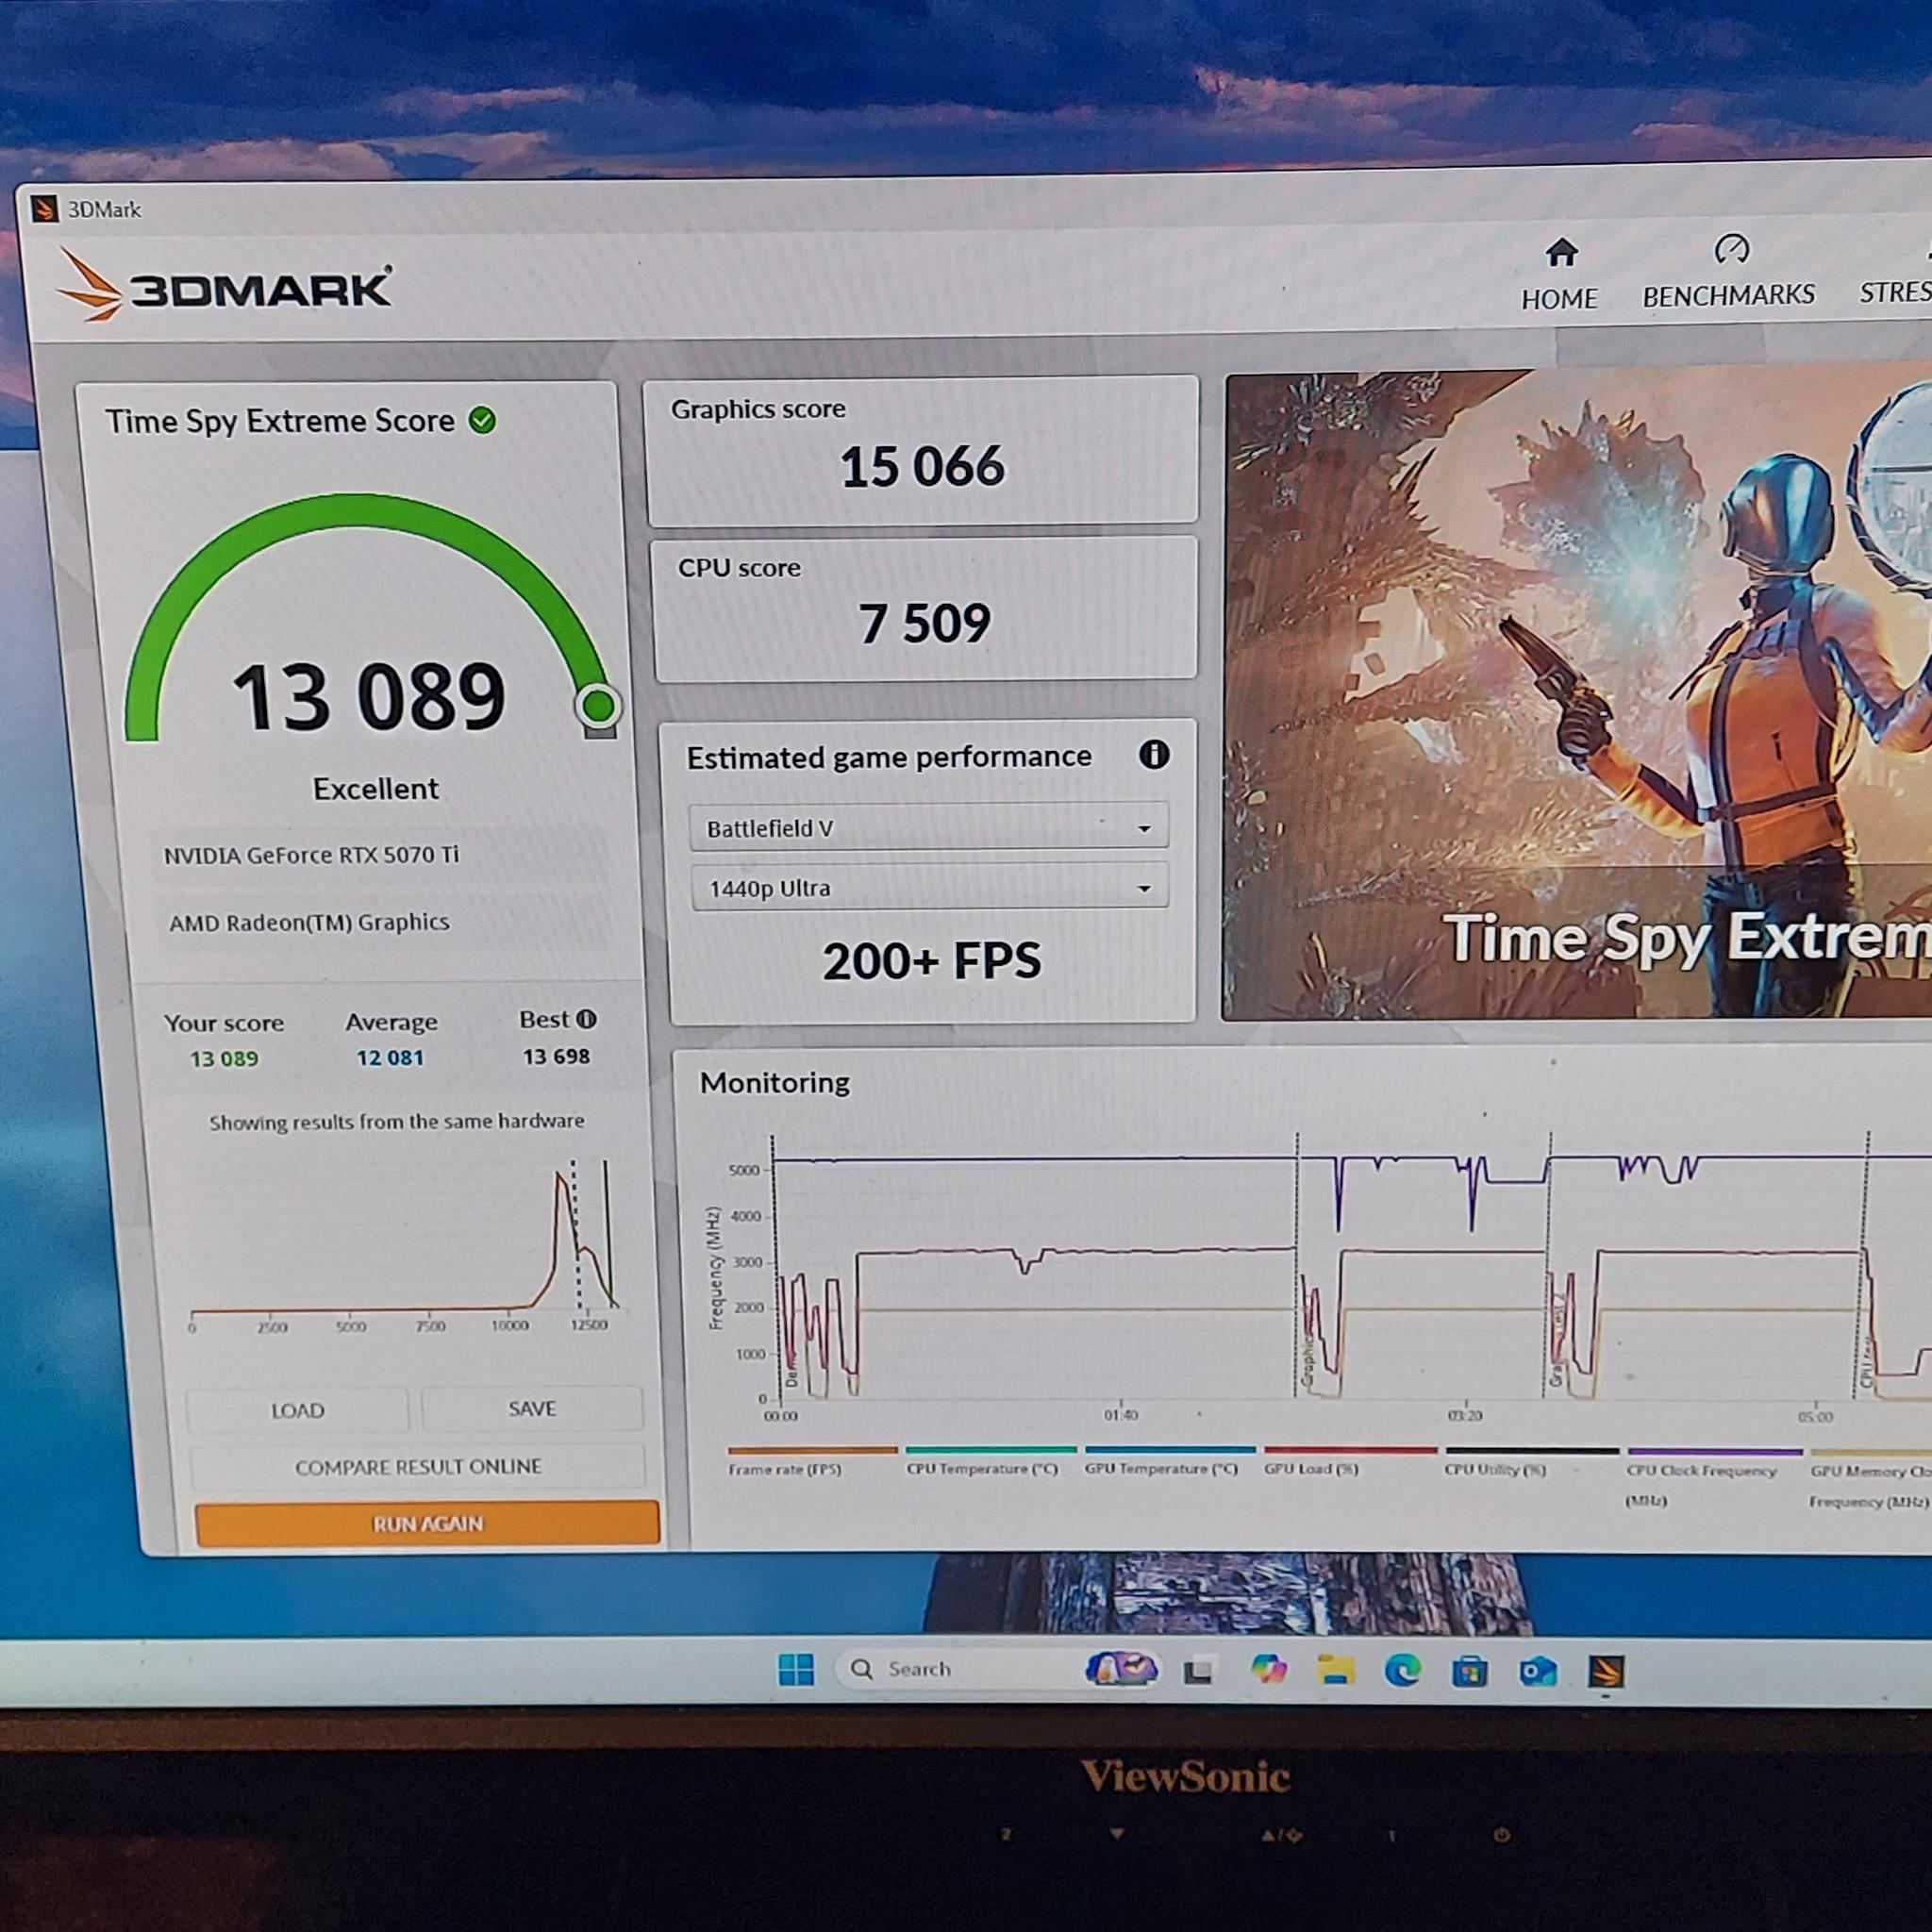Select the BENCHMARKS tab

tap(1729, 294)
